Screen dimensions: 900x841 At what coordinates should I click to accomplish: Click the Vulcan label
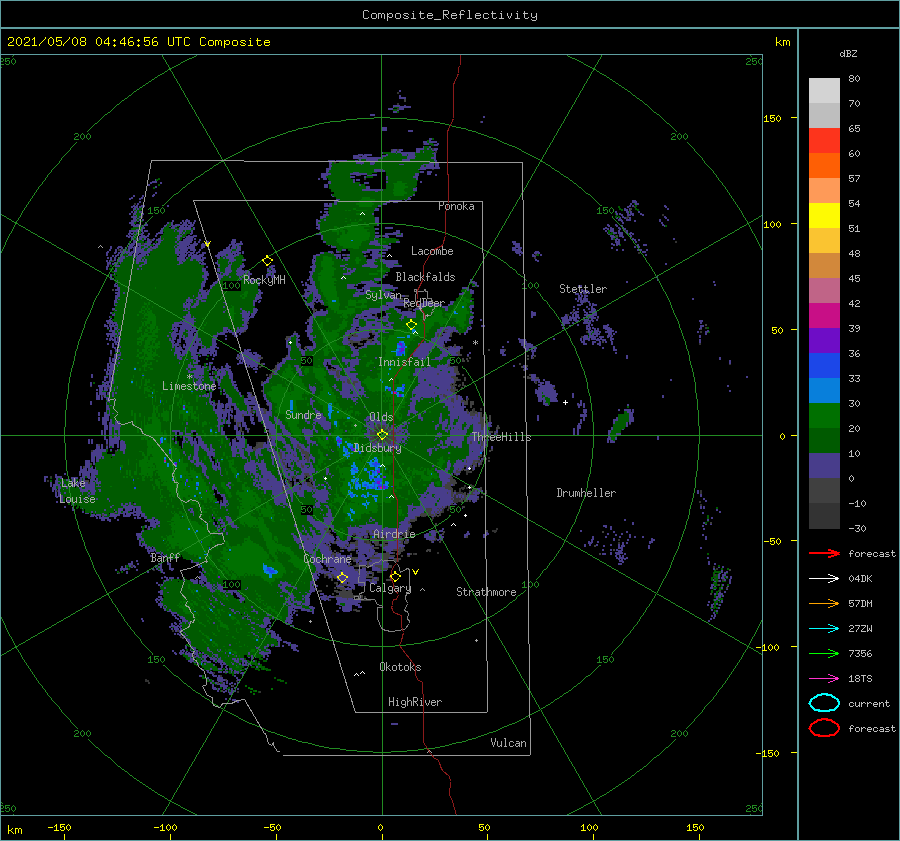coord(508,743)
